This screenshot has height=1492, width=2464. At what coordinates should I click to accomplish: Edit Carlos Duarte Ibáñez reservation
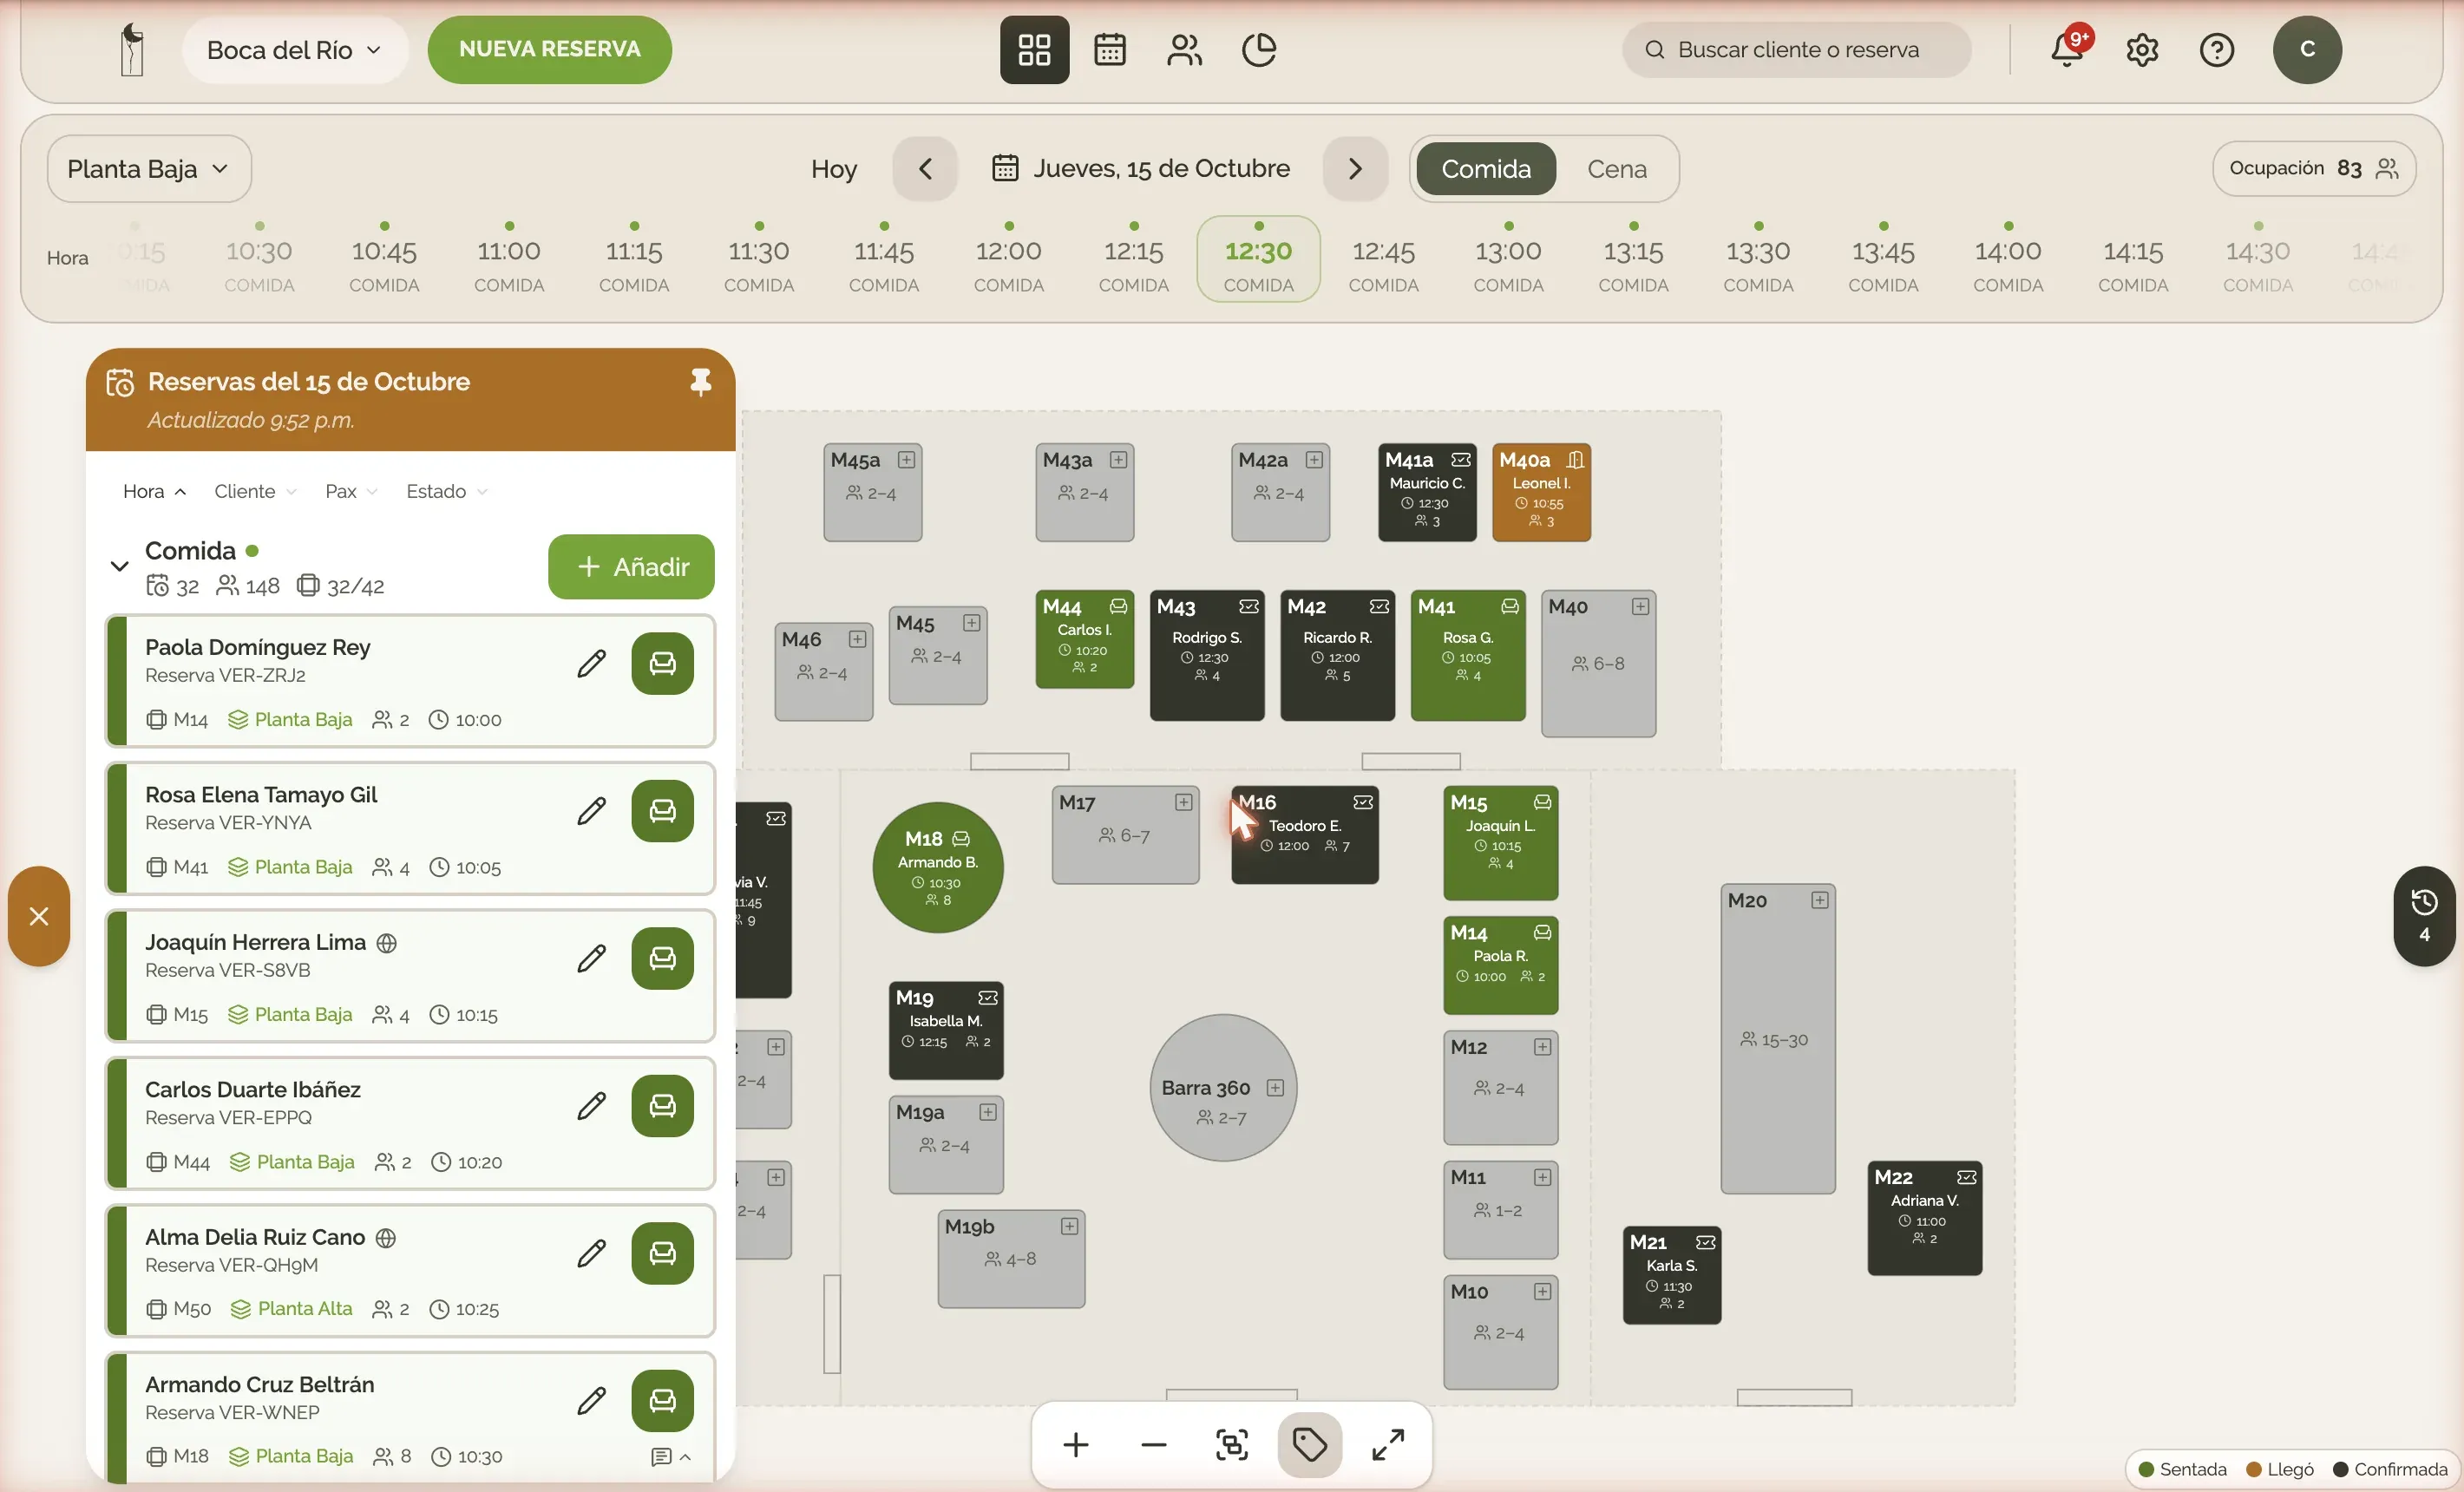pos(592,1105)
